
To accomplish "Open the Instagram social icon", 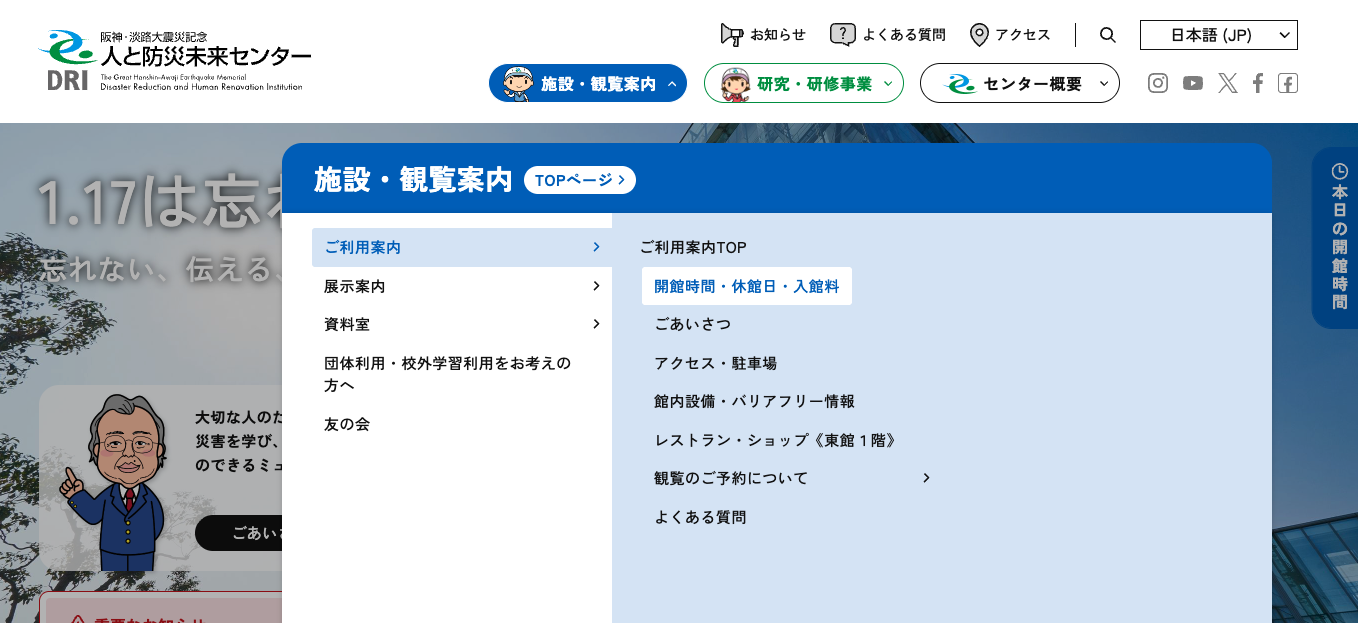I will point(1158,83).
